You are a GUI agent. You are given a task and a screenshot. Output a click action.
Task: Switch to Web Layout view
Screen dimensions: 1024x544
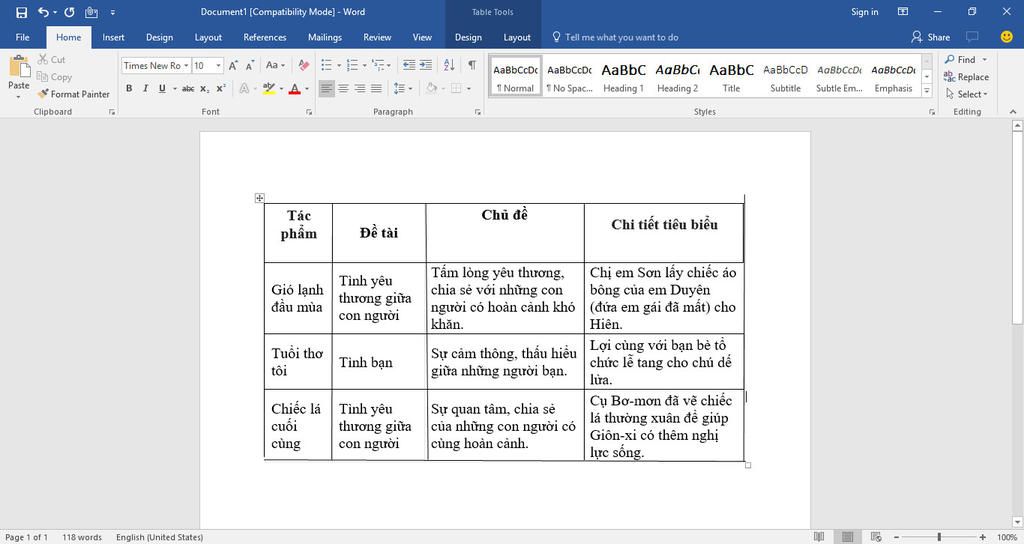click(x=876, y=537)
